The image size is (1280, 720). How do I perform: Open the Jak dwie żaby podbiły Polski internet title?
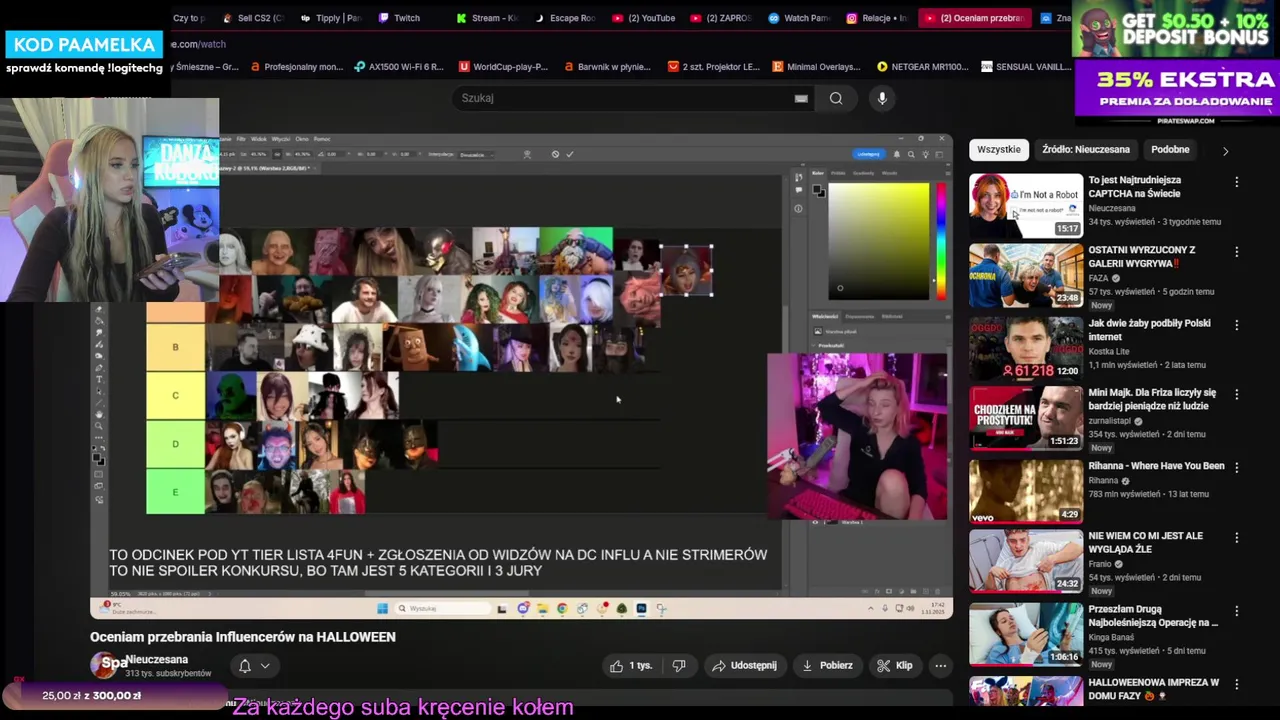tap(1149, 330)
